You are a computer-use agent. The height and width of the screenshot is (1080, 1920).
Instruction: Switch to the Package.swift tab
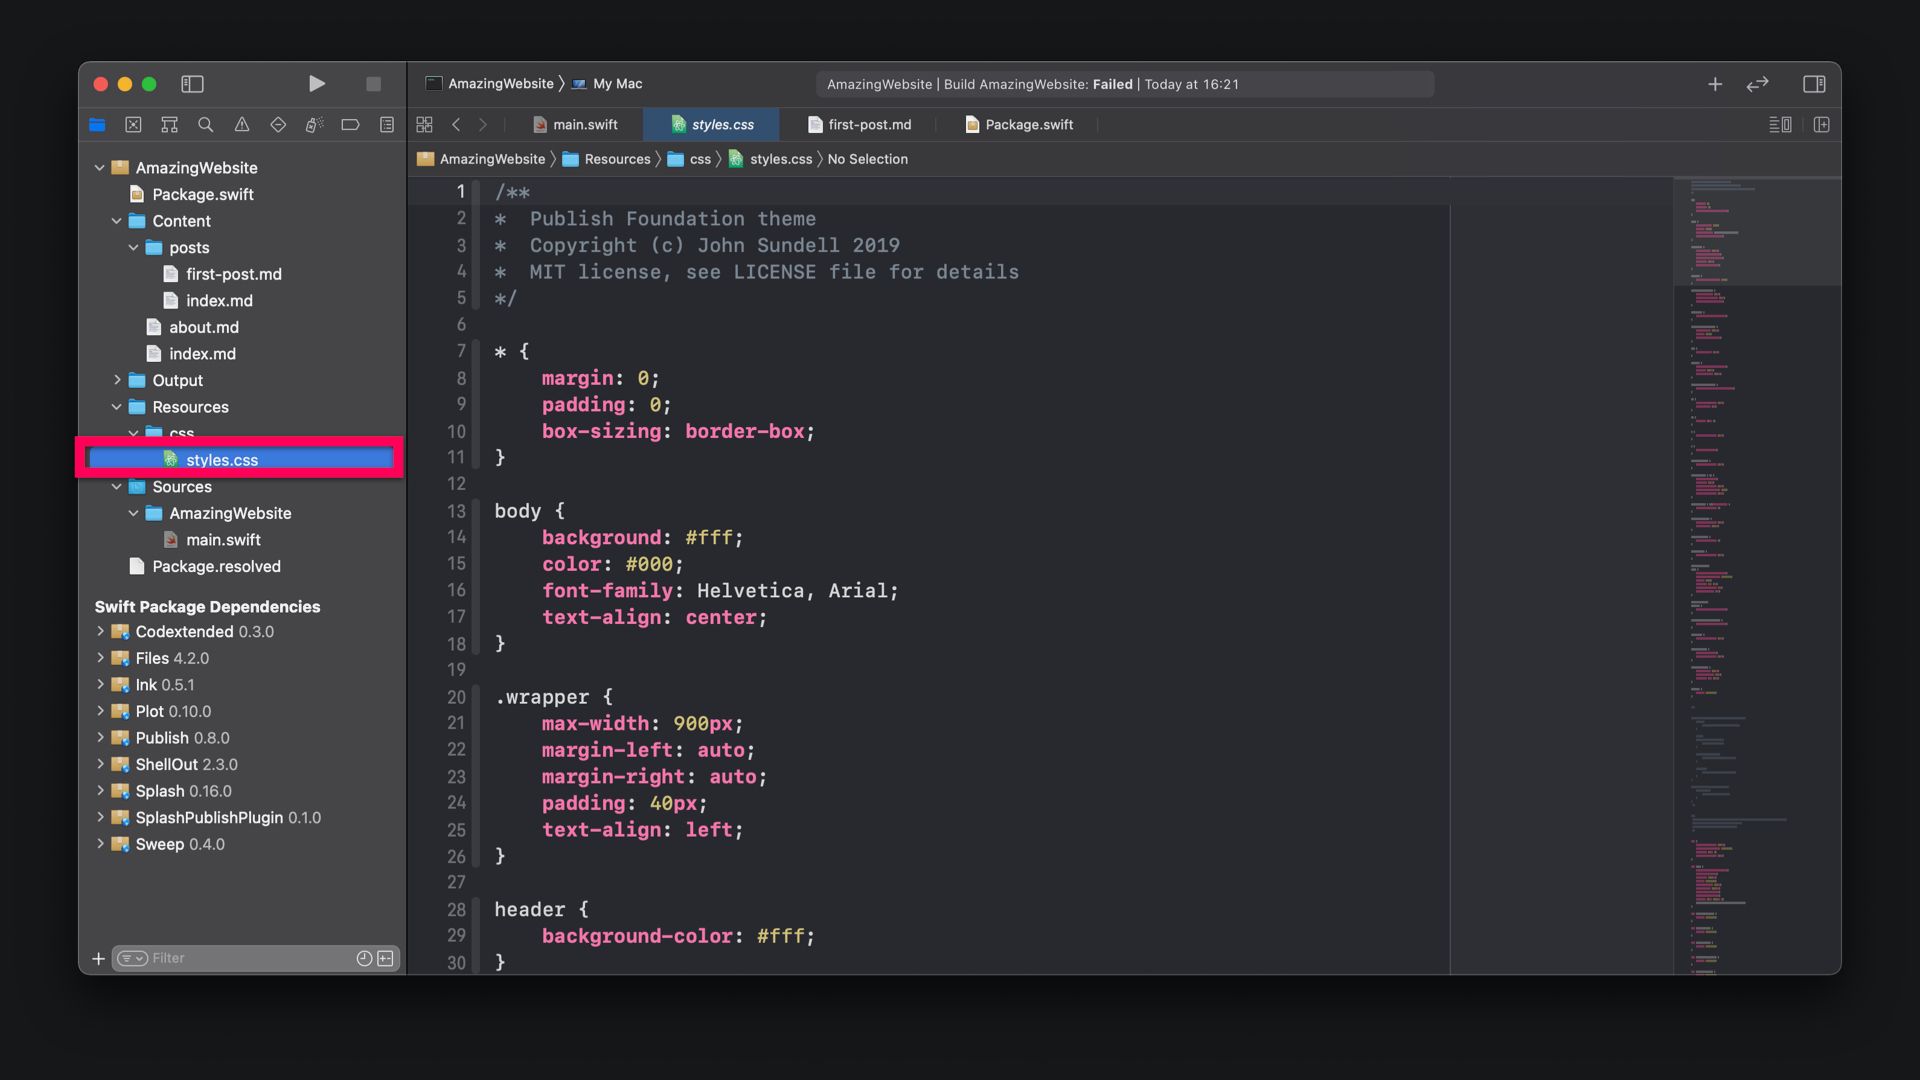coord(1019,125)
